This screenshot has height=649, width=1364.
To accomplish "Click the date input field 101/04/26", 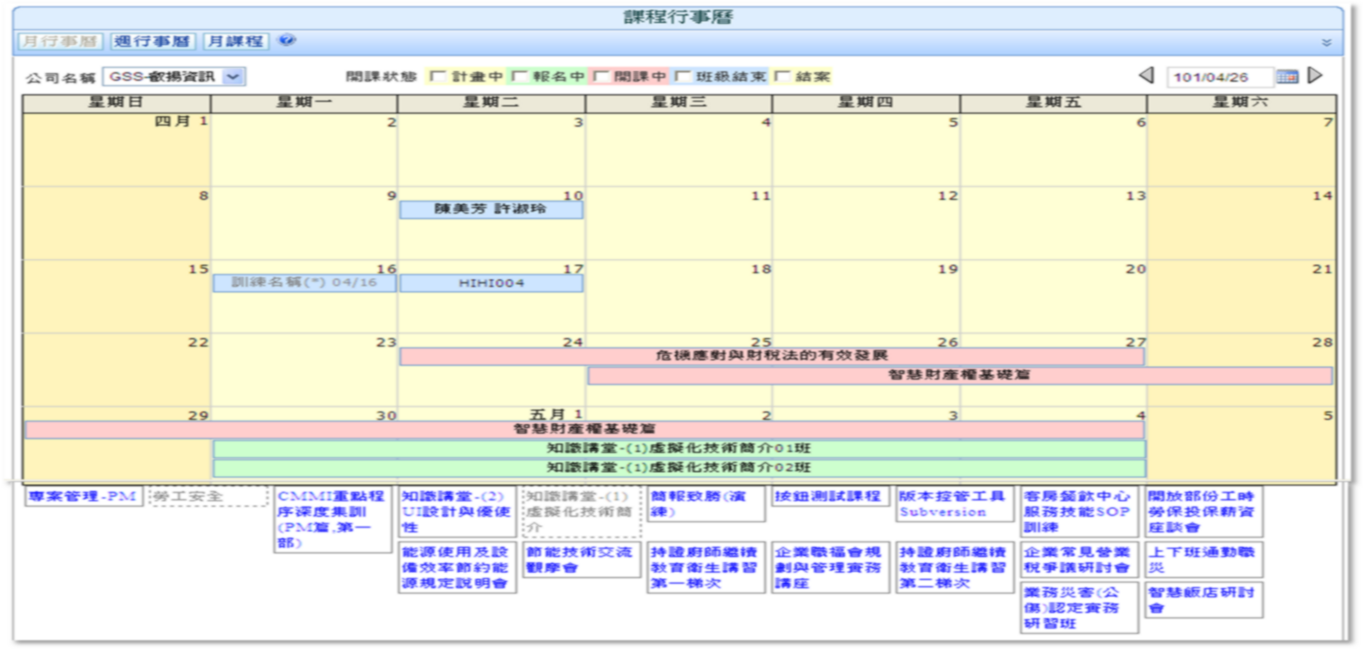I will click(1219, 77).
